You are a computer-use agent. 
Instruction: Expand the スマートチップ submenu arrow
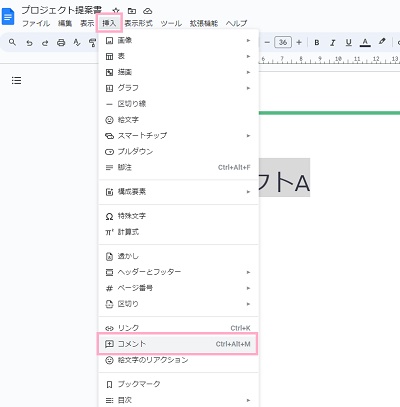pos(248,136)
